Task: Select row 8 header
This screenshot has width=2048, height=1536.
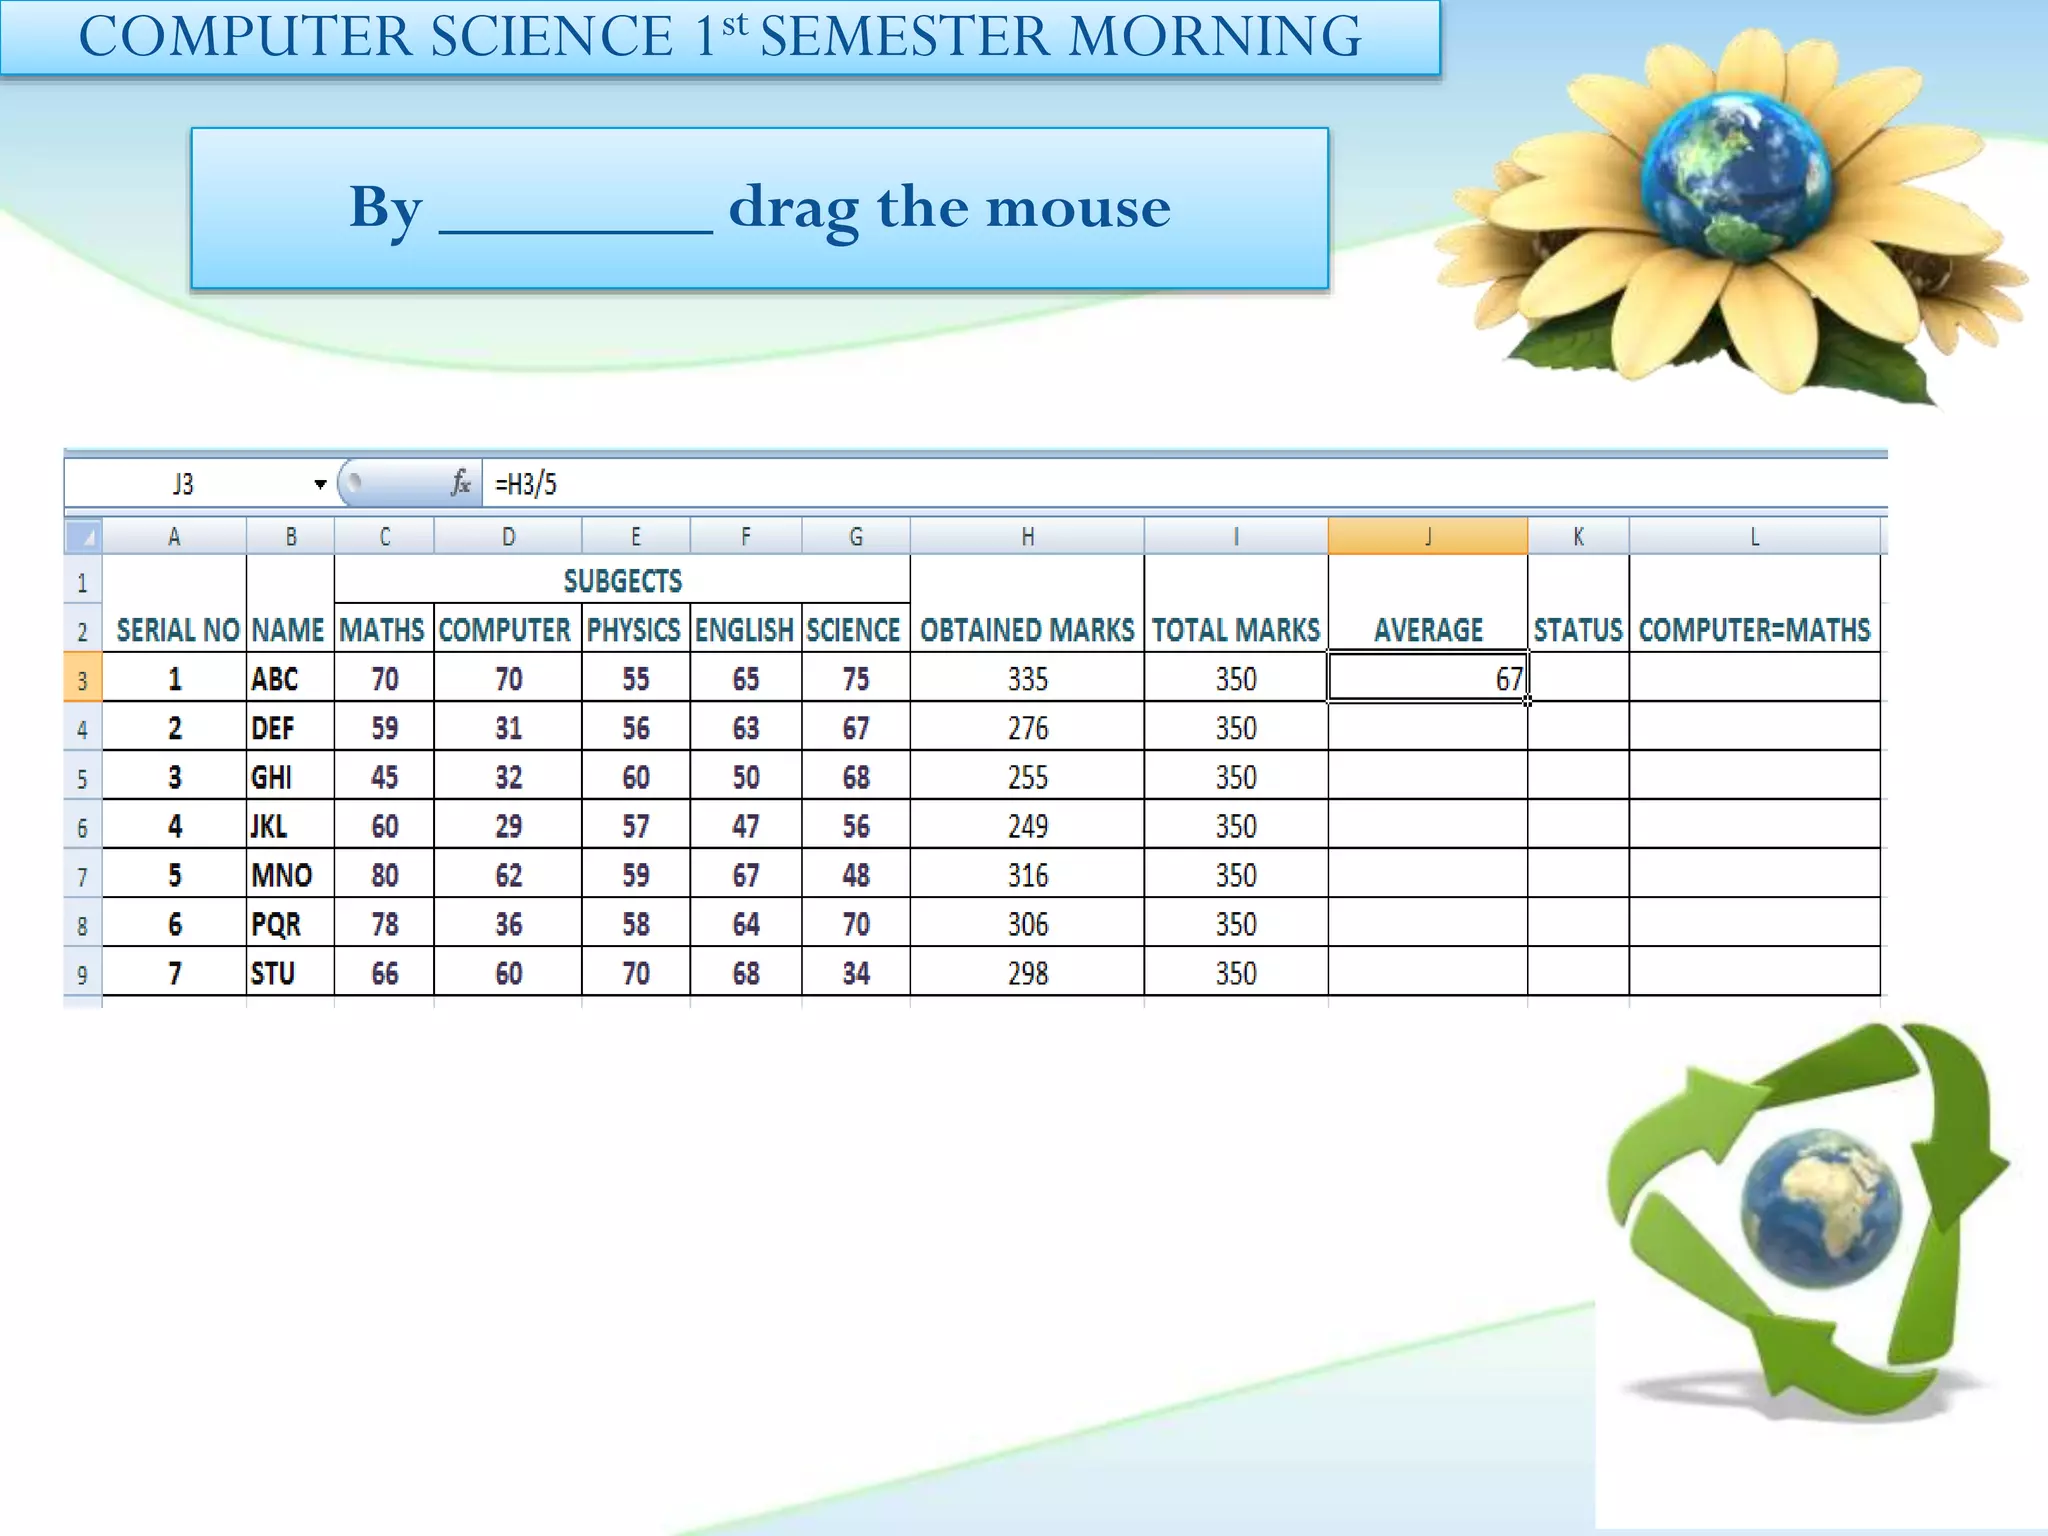Action: point(83,924)
